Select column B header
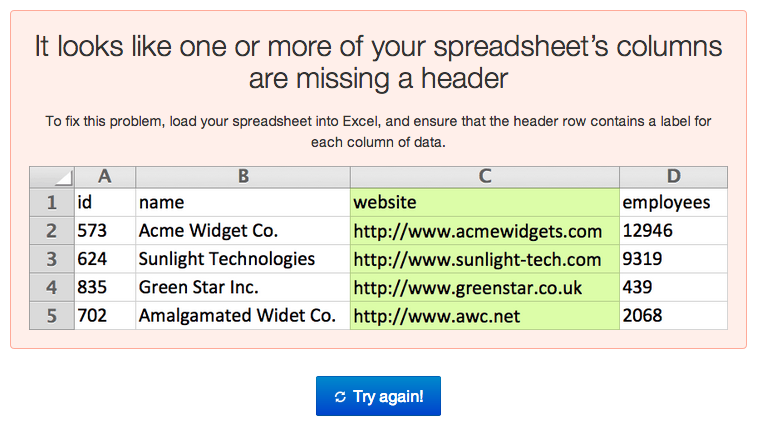 [243, 177]
